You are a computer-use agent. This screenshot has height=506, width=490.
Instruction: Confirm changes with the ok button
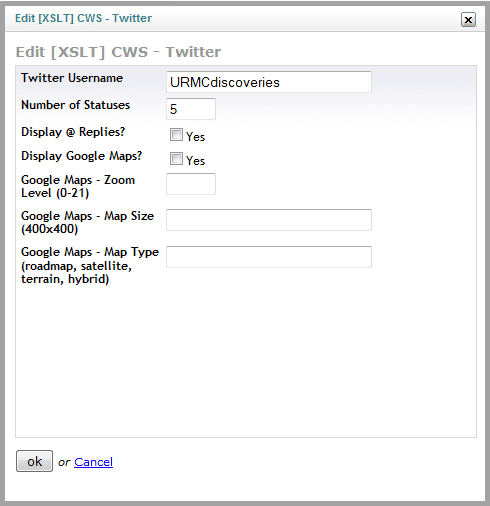(34, 461)
